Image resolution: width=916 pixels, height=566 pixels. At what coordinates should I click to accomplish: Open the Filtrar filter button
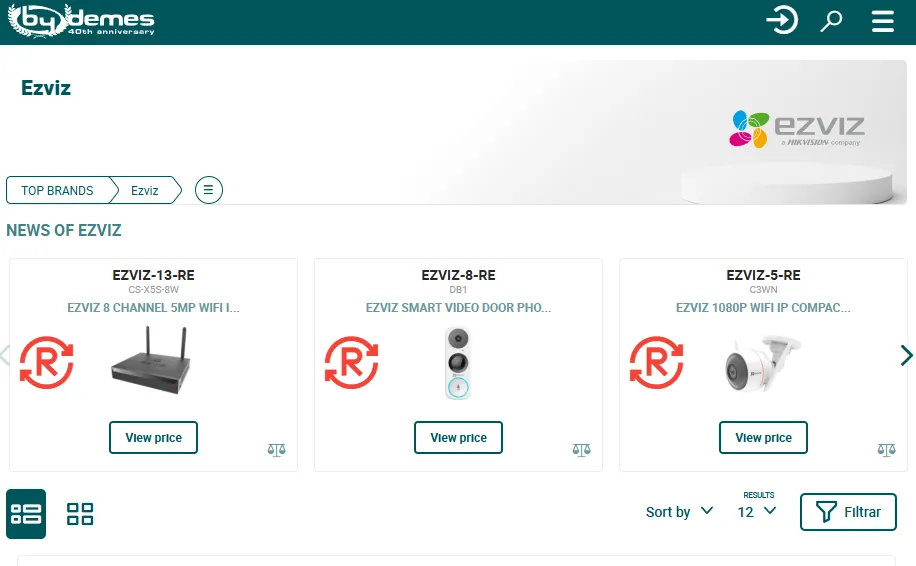(848, 512)
